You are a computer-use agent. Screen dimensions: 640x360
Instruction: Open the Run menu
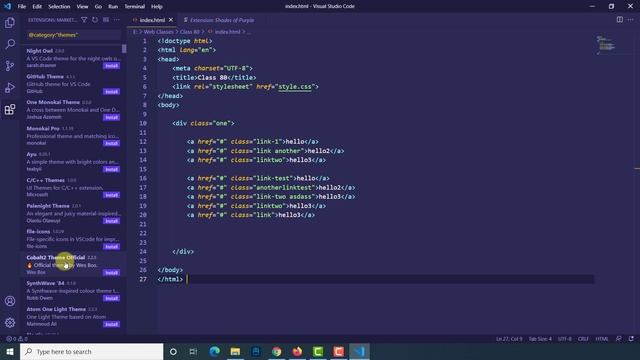point(113,7)
